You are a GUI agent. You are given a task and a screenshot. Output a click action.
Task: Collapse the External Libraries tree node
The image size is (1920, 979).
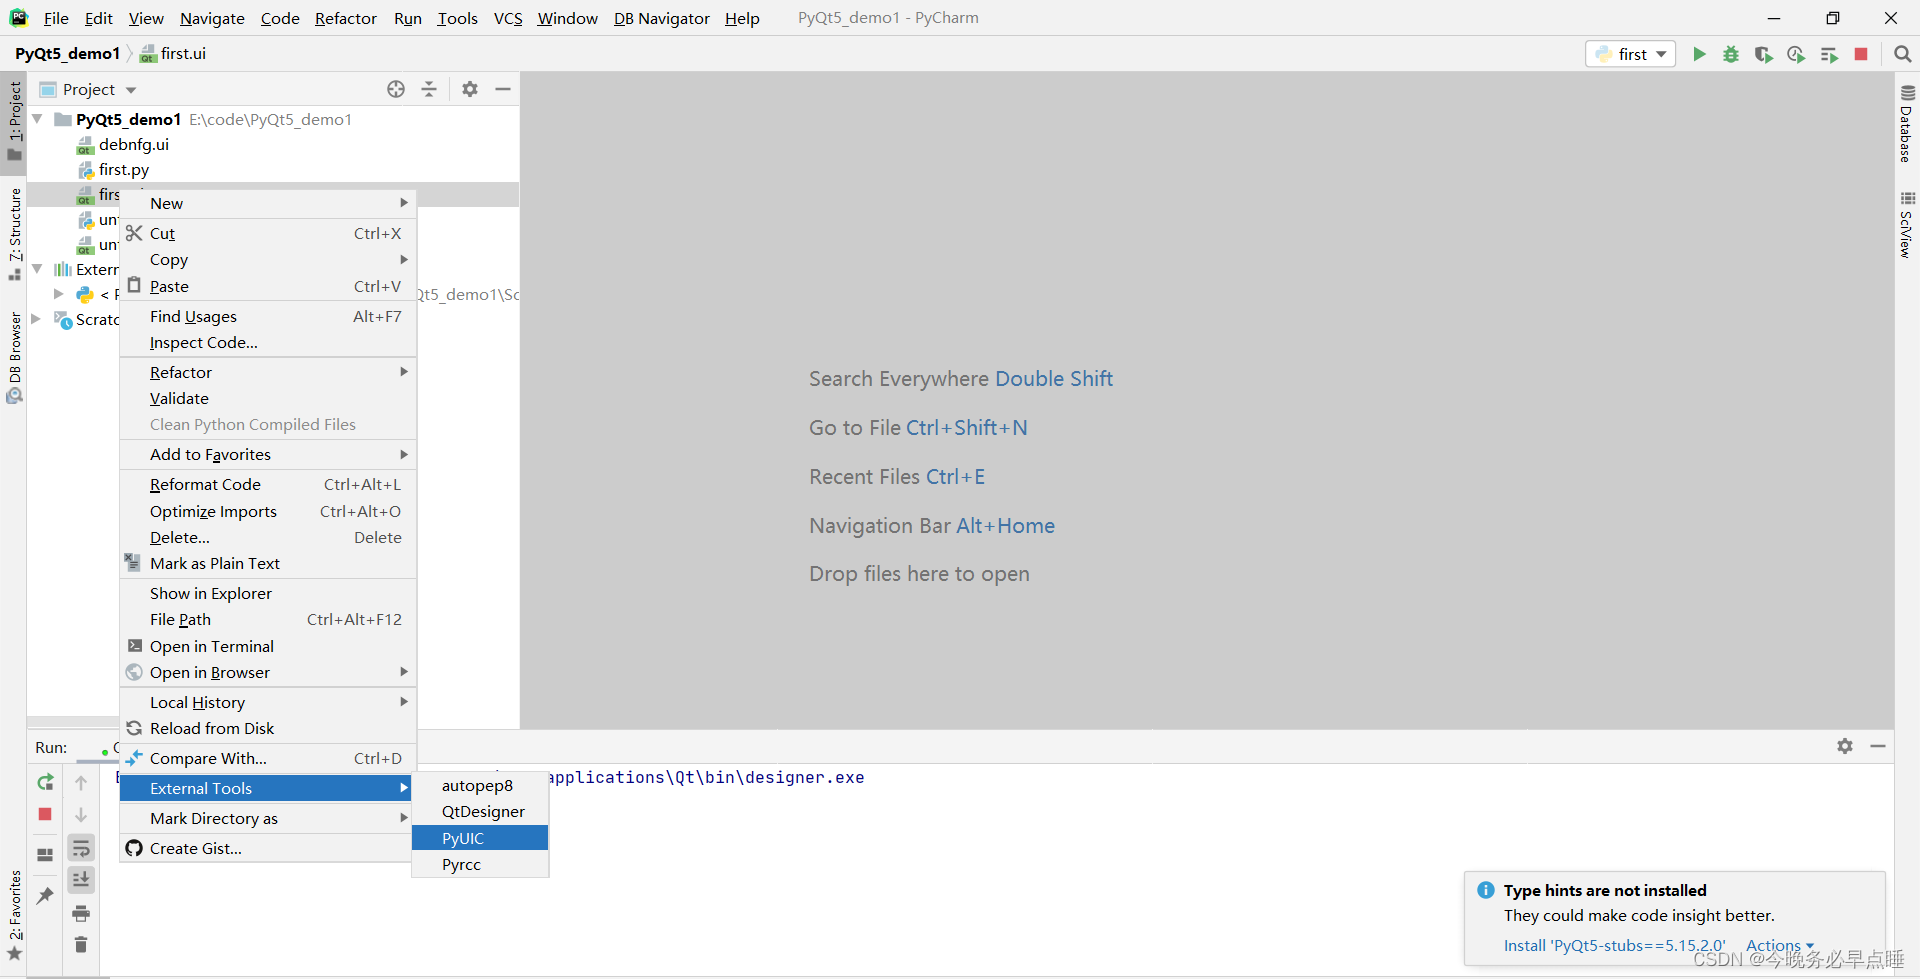click(37, 269)
